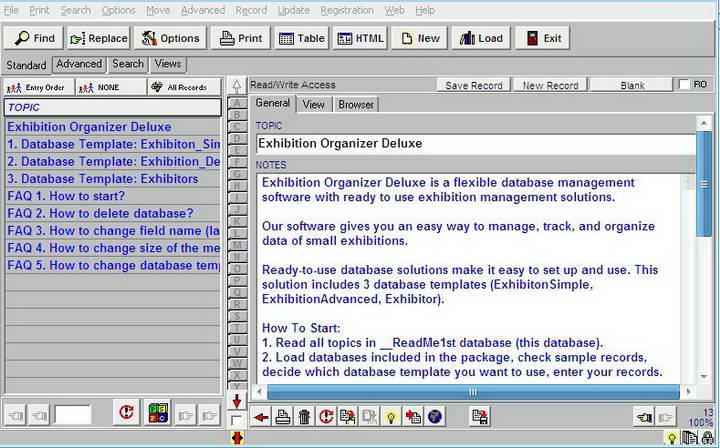The width and height of the screenshot is (720, 448).
Task: Switch to the Advanced toolbar tab
Action: 79,64
